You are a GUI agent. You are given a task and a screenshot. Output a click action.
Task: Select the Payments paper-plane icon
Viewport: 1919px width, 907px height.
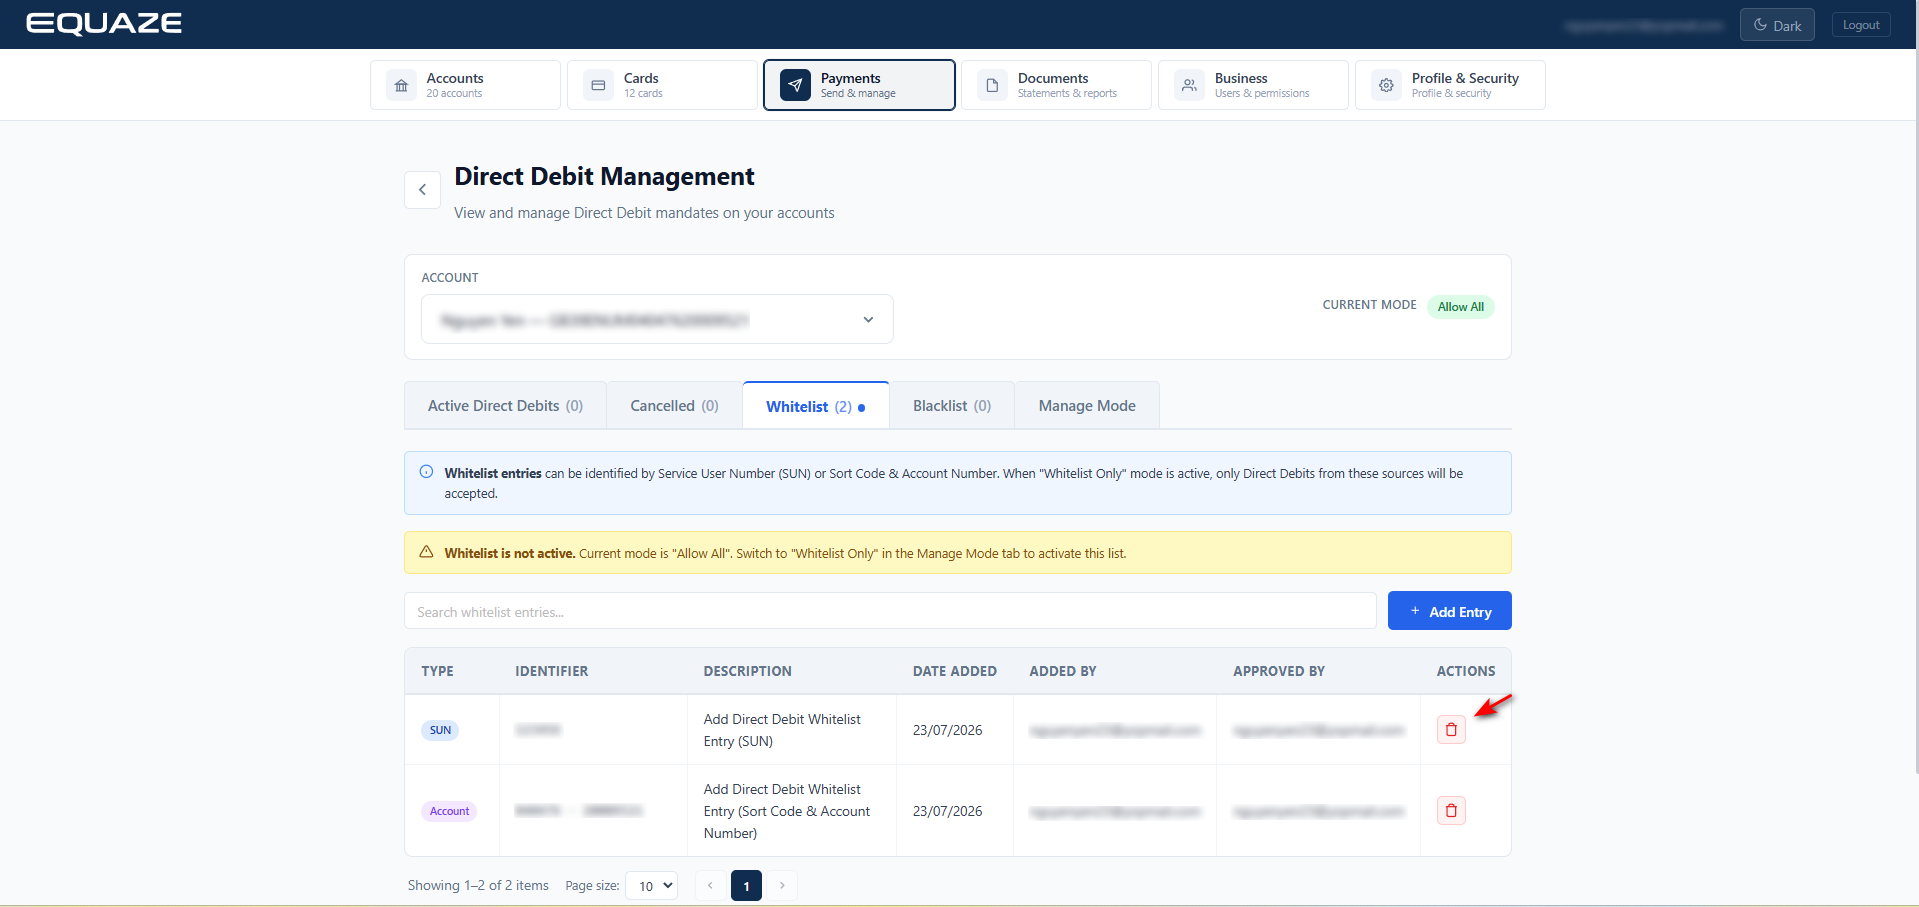tap(795, 86)
